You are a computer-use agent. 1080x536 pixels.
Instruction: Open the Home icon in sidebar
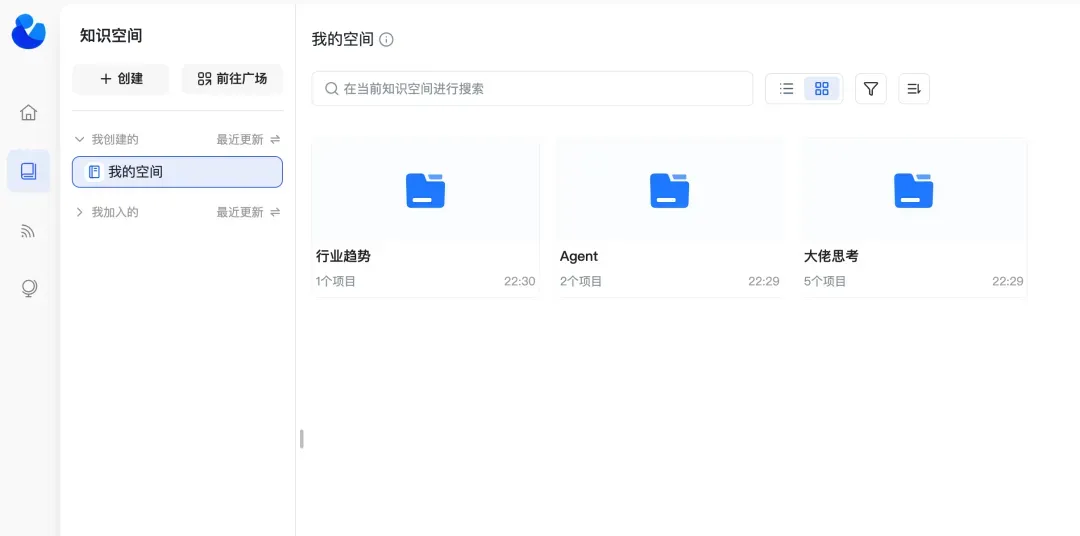[28, 112]
